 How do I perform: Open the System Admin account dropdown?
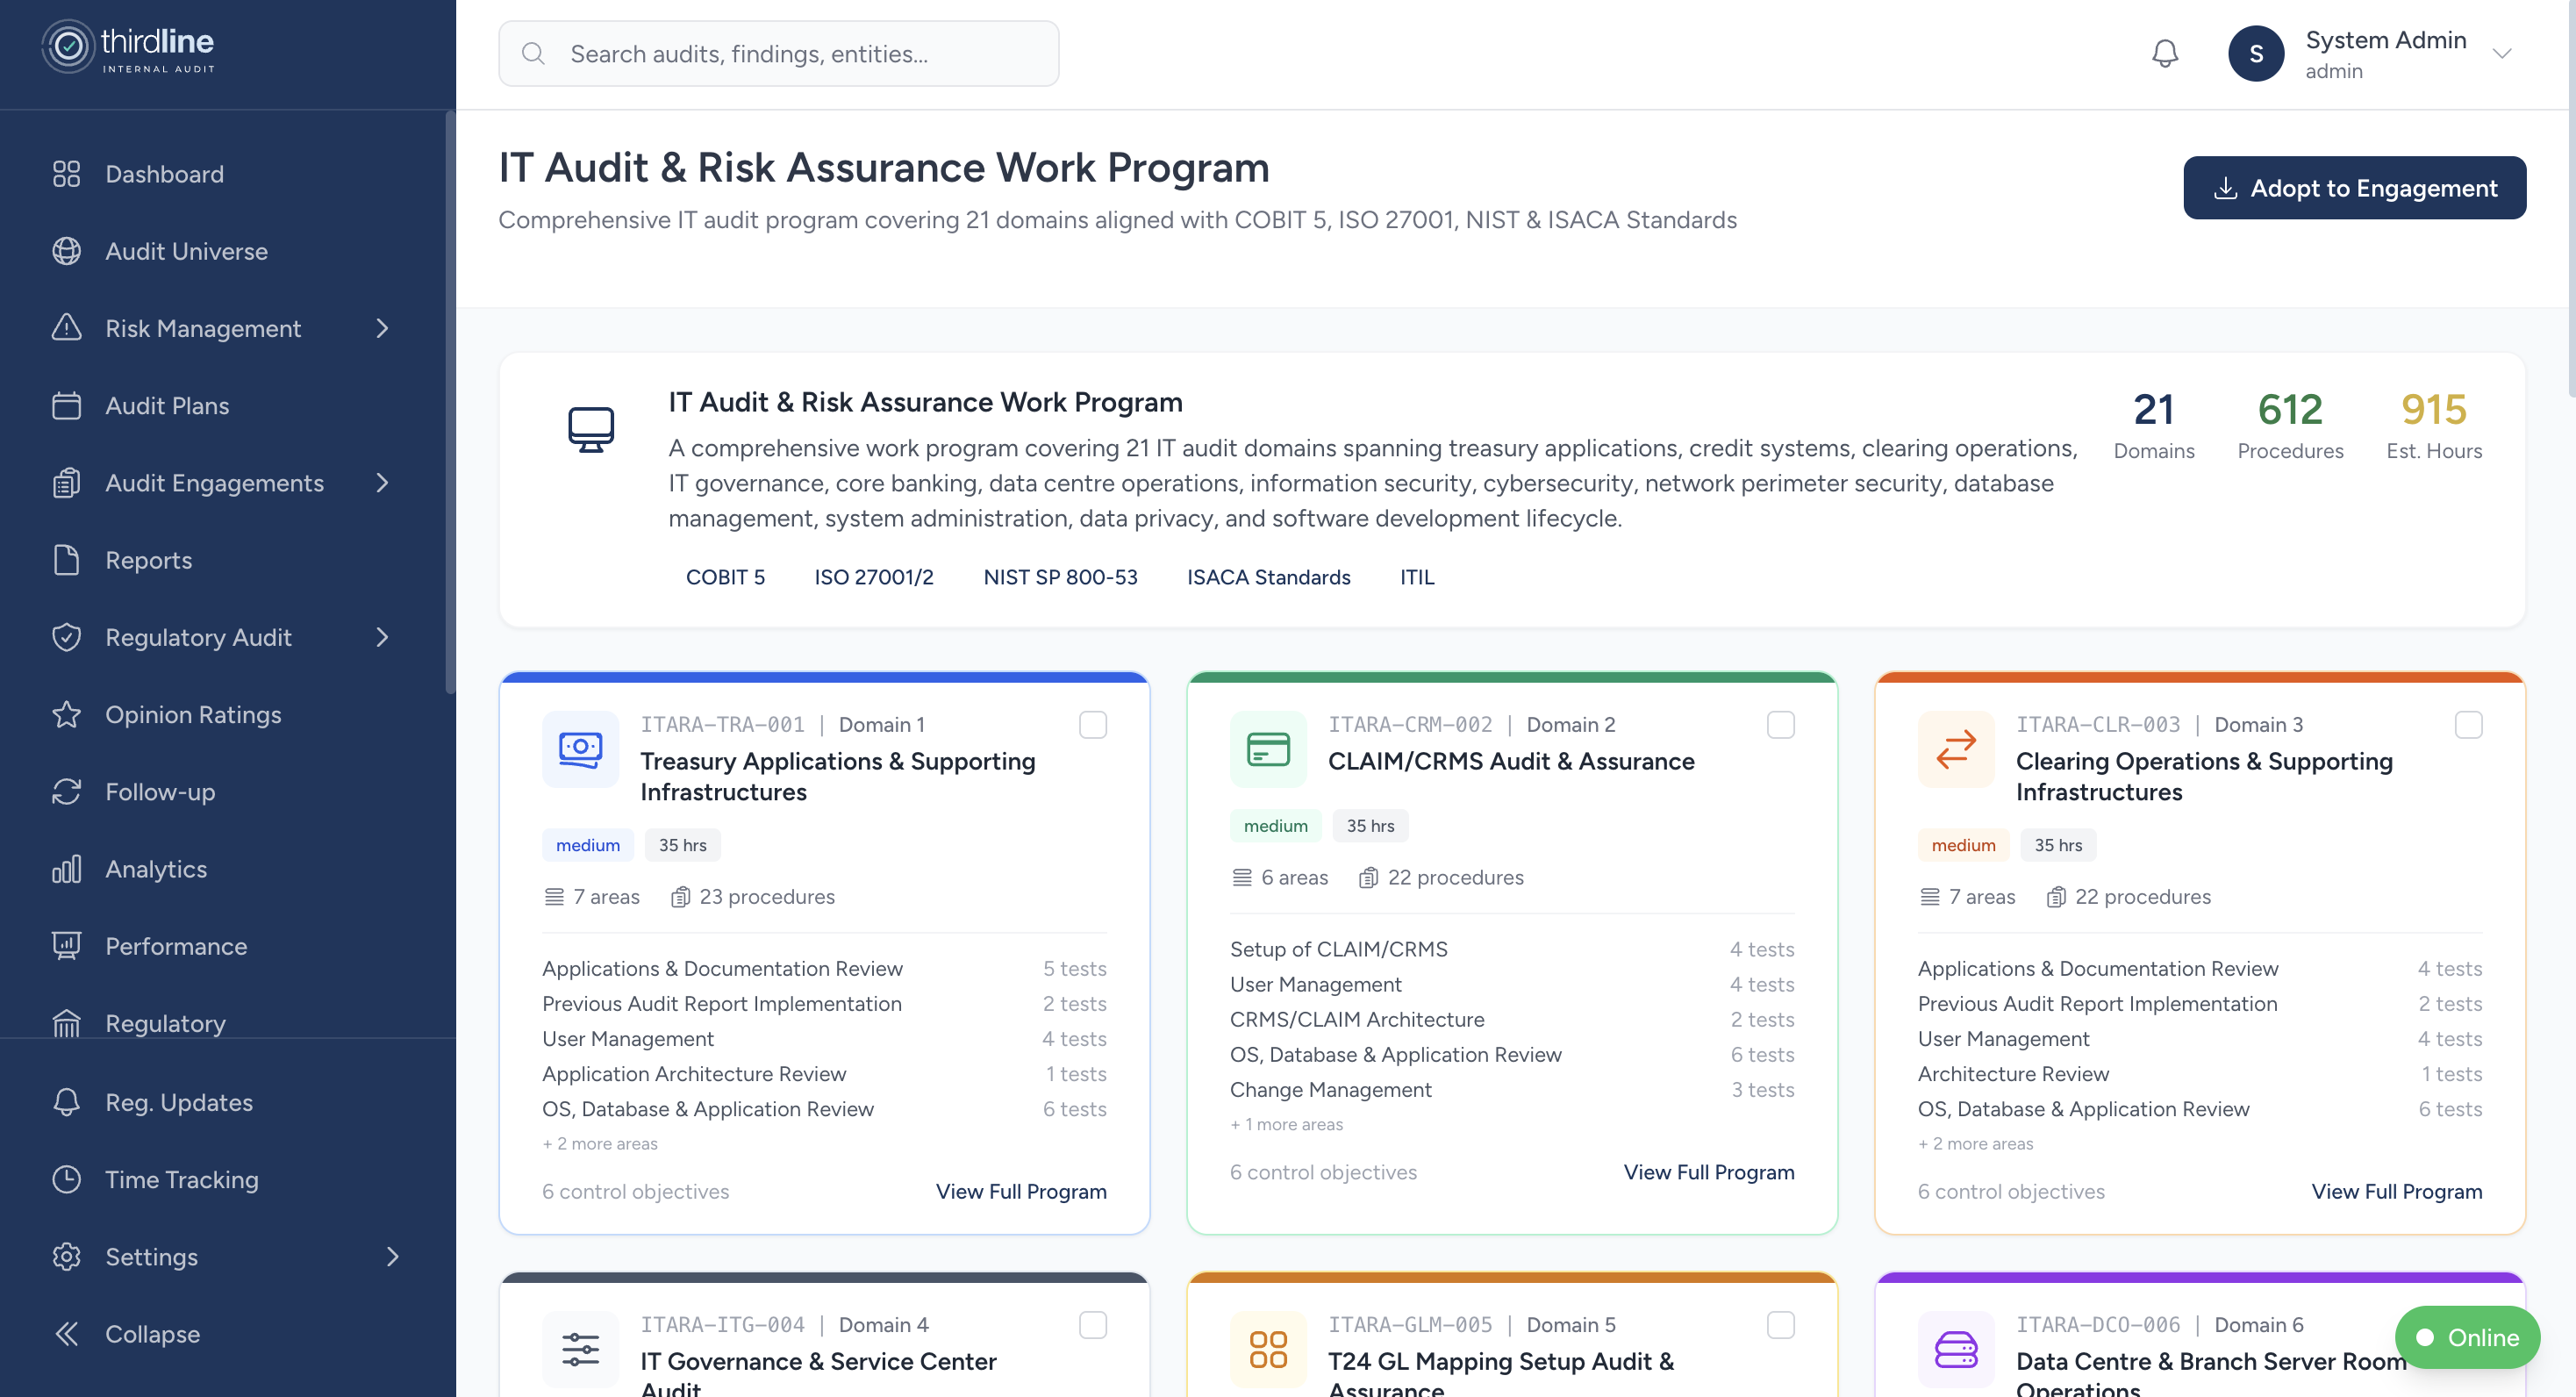point(2501,53)
